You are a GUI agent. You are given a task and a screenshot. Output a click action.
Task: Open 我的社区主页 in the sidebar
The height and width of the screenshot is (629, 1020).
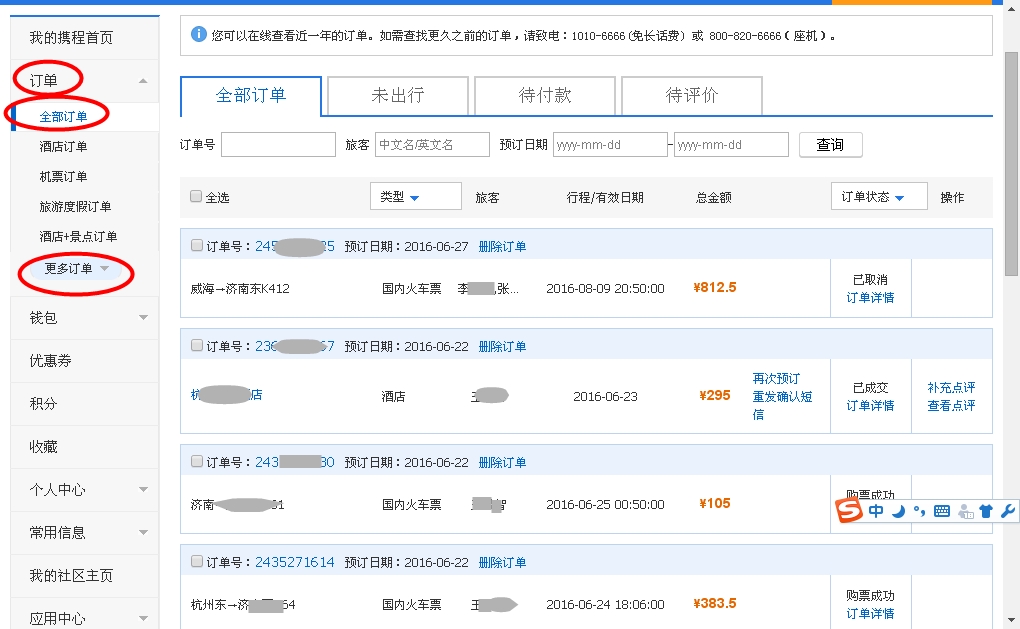tap(71, 575)
